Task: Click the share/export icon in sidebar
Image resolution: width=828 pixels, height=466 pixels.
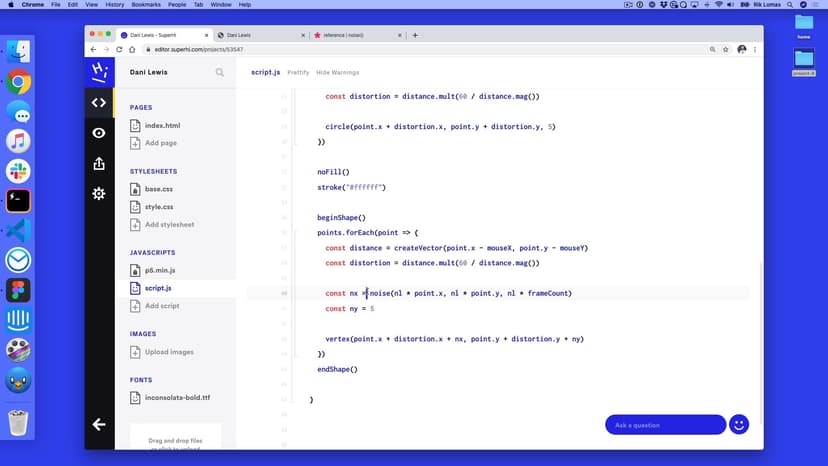Action: tap(99, 163)
